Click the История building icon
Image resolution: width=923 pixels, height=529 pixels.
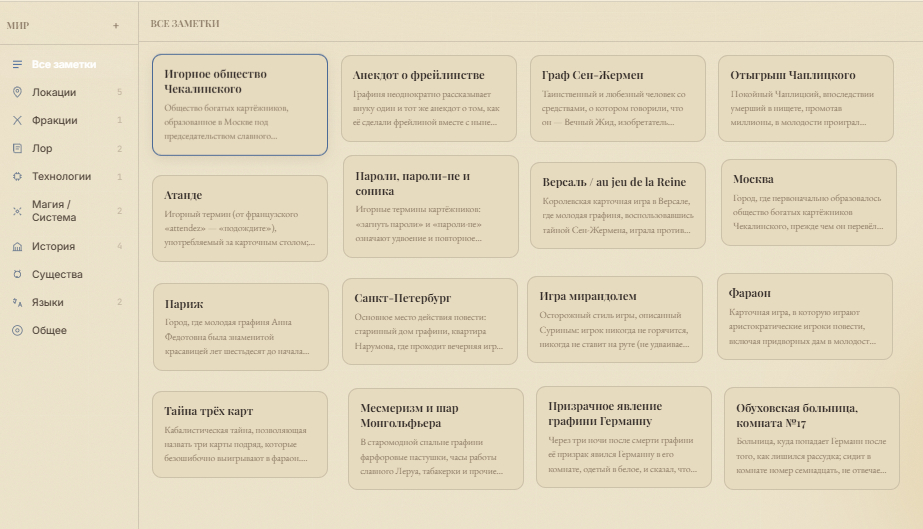18,247
